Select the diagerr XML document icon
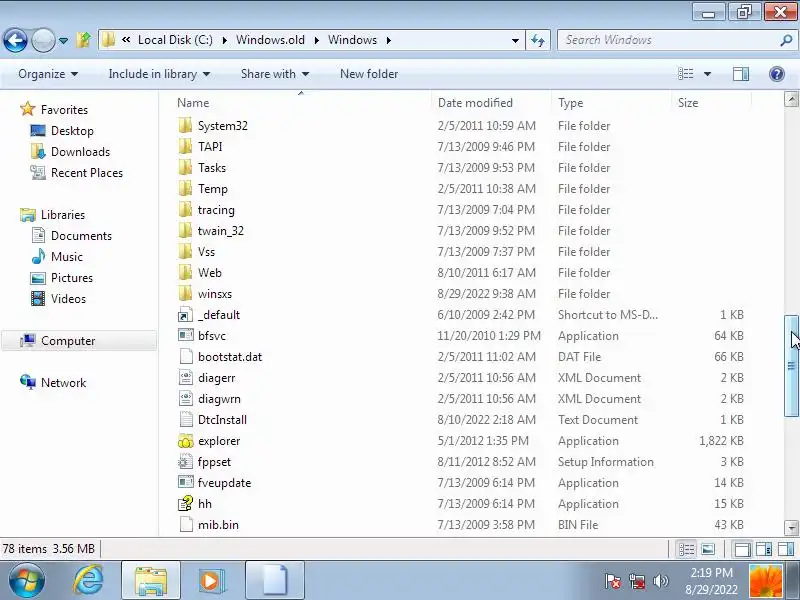This screenshot has height=600, width=800. (186, 378)
